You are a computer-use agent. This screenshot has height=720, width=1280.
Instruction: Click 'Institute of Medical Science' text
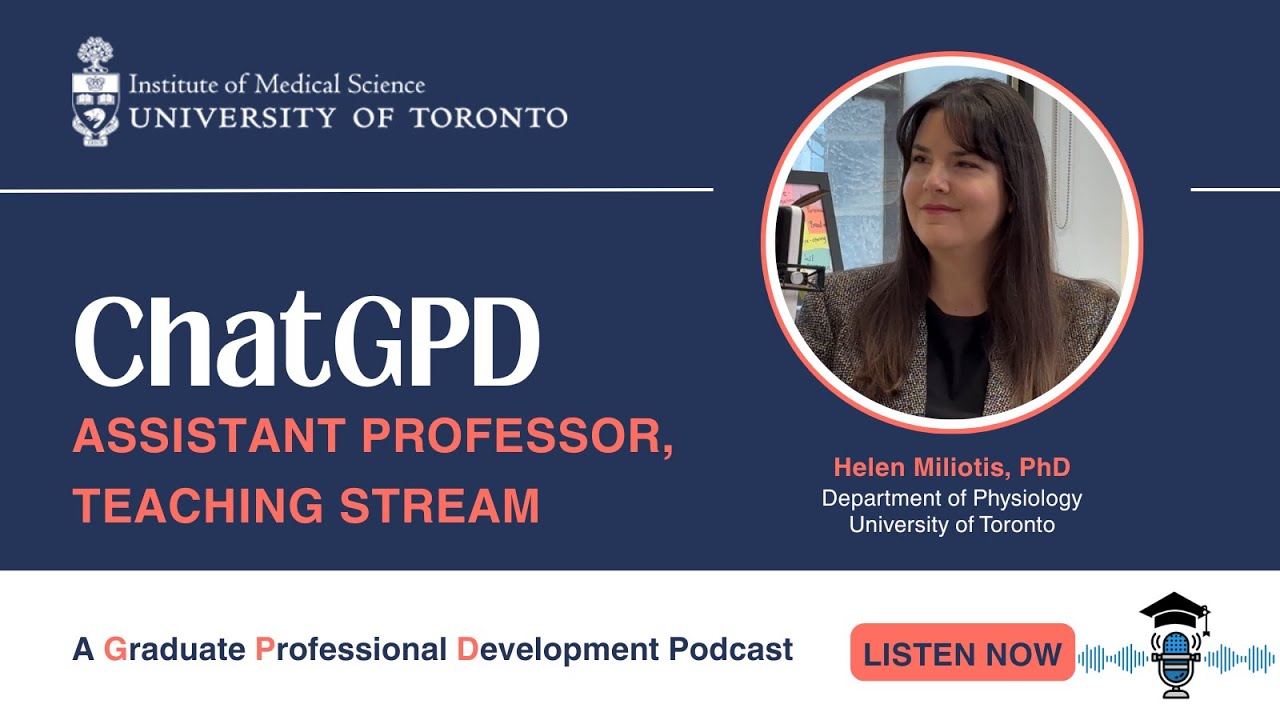tap(277, 84)
